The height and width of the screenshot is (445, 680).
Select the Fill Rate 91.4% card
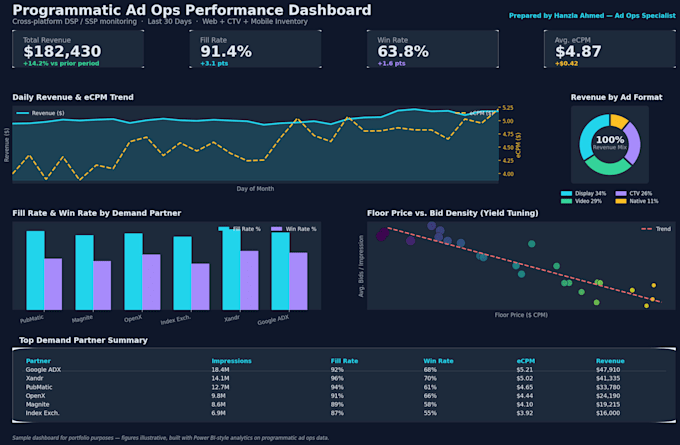coord(255,49)
